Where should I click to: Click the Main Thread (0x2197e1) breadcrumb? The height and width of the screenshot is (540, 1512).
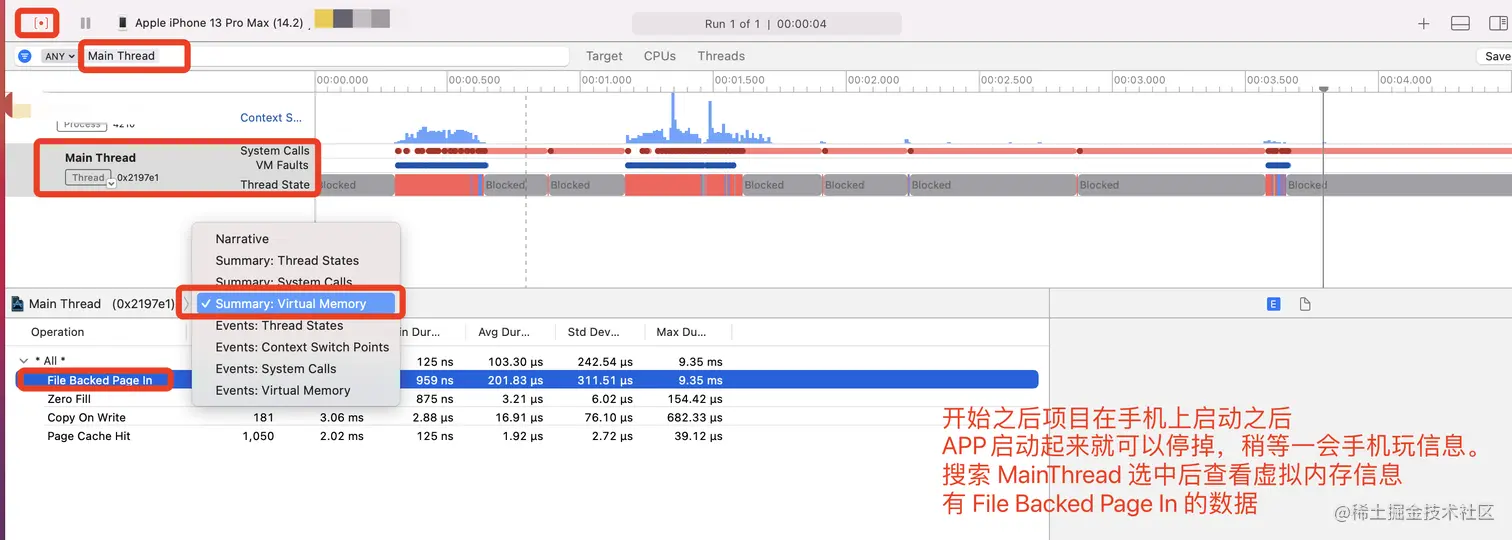point(101,303)
